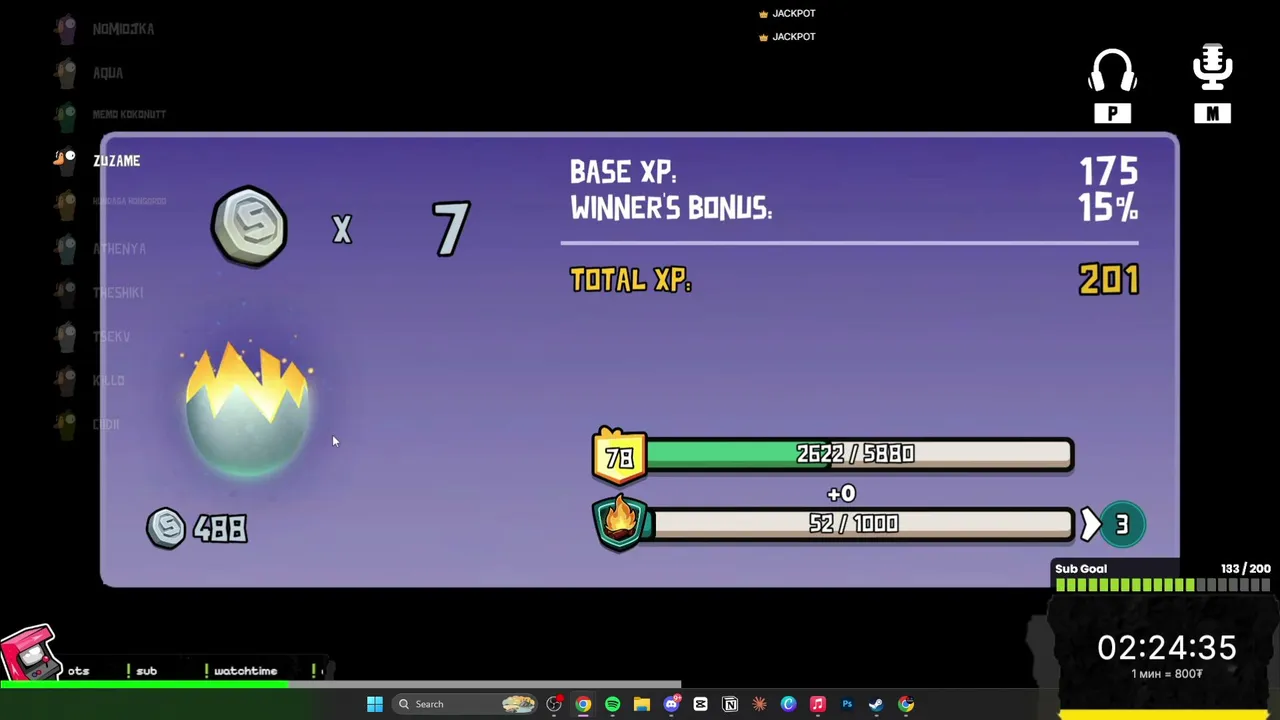Select player ATHENYA in the list
The width and height of the screenshot is (1280, 720).
[x=119, y=249]
